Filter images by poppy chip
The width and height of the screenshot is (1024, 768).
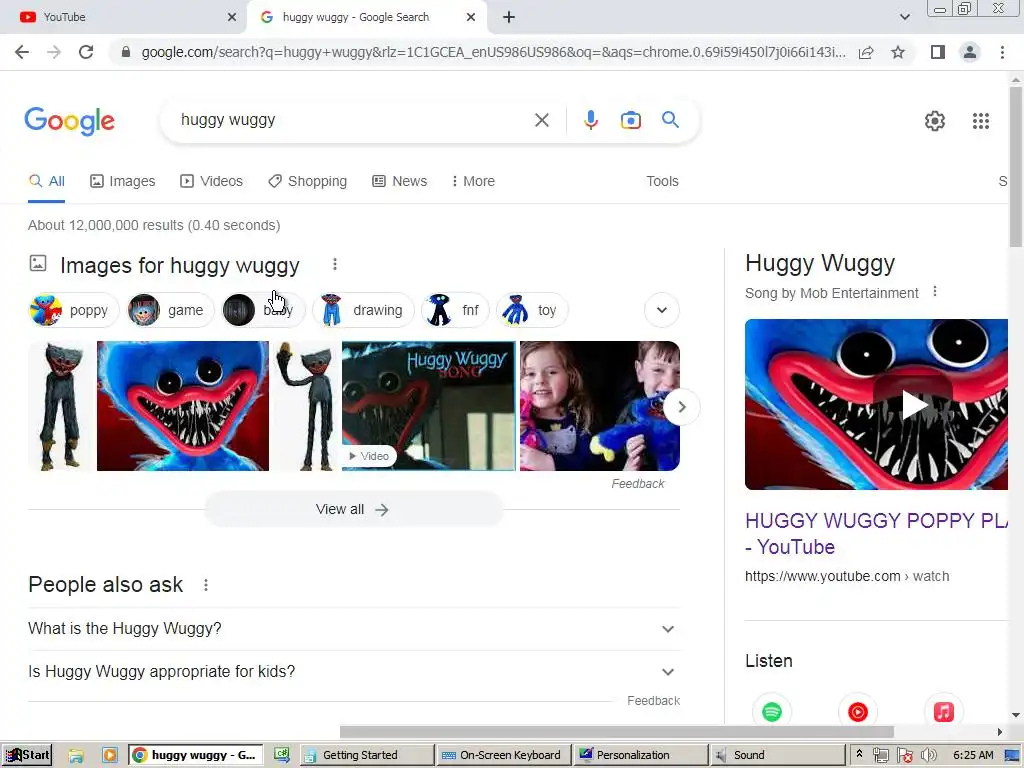coord(74,310)
